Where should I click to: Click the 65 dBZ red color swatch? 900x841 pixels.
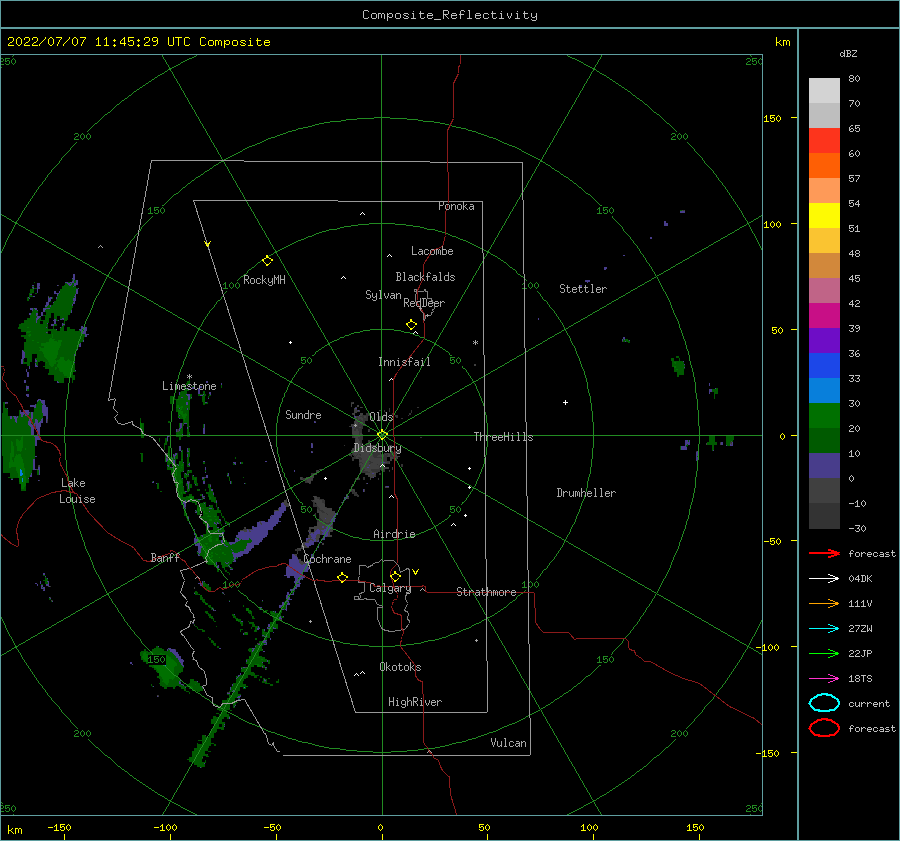(824, 140)
